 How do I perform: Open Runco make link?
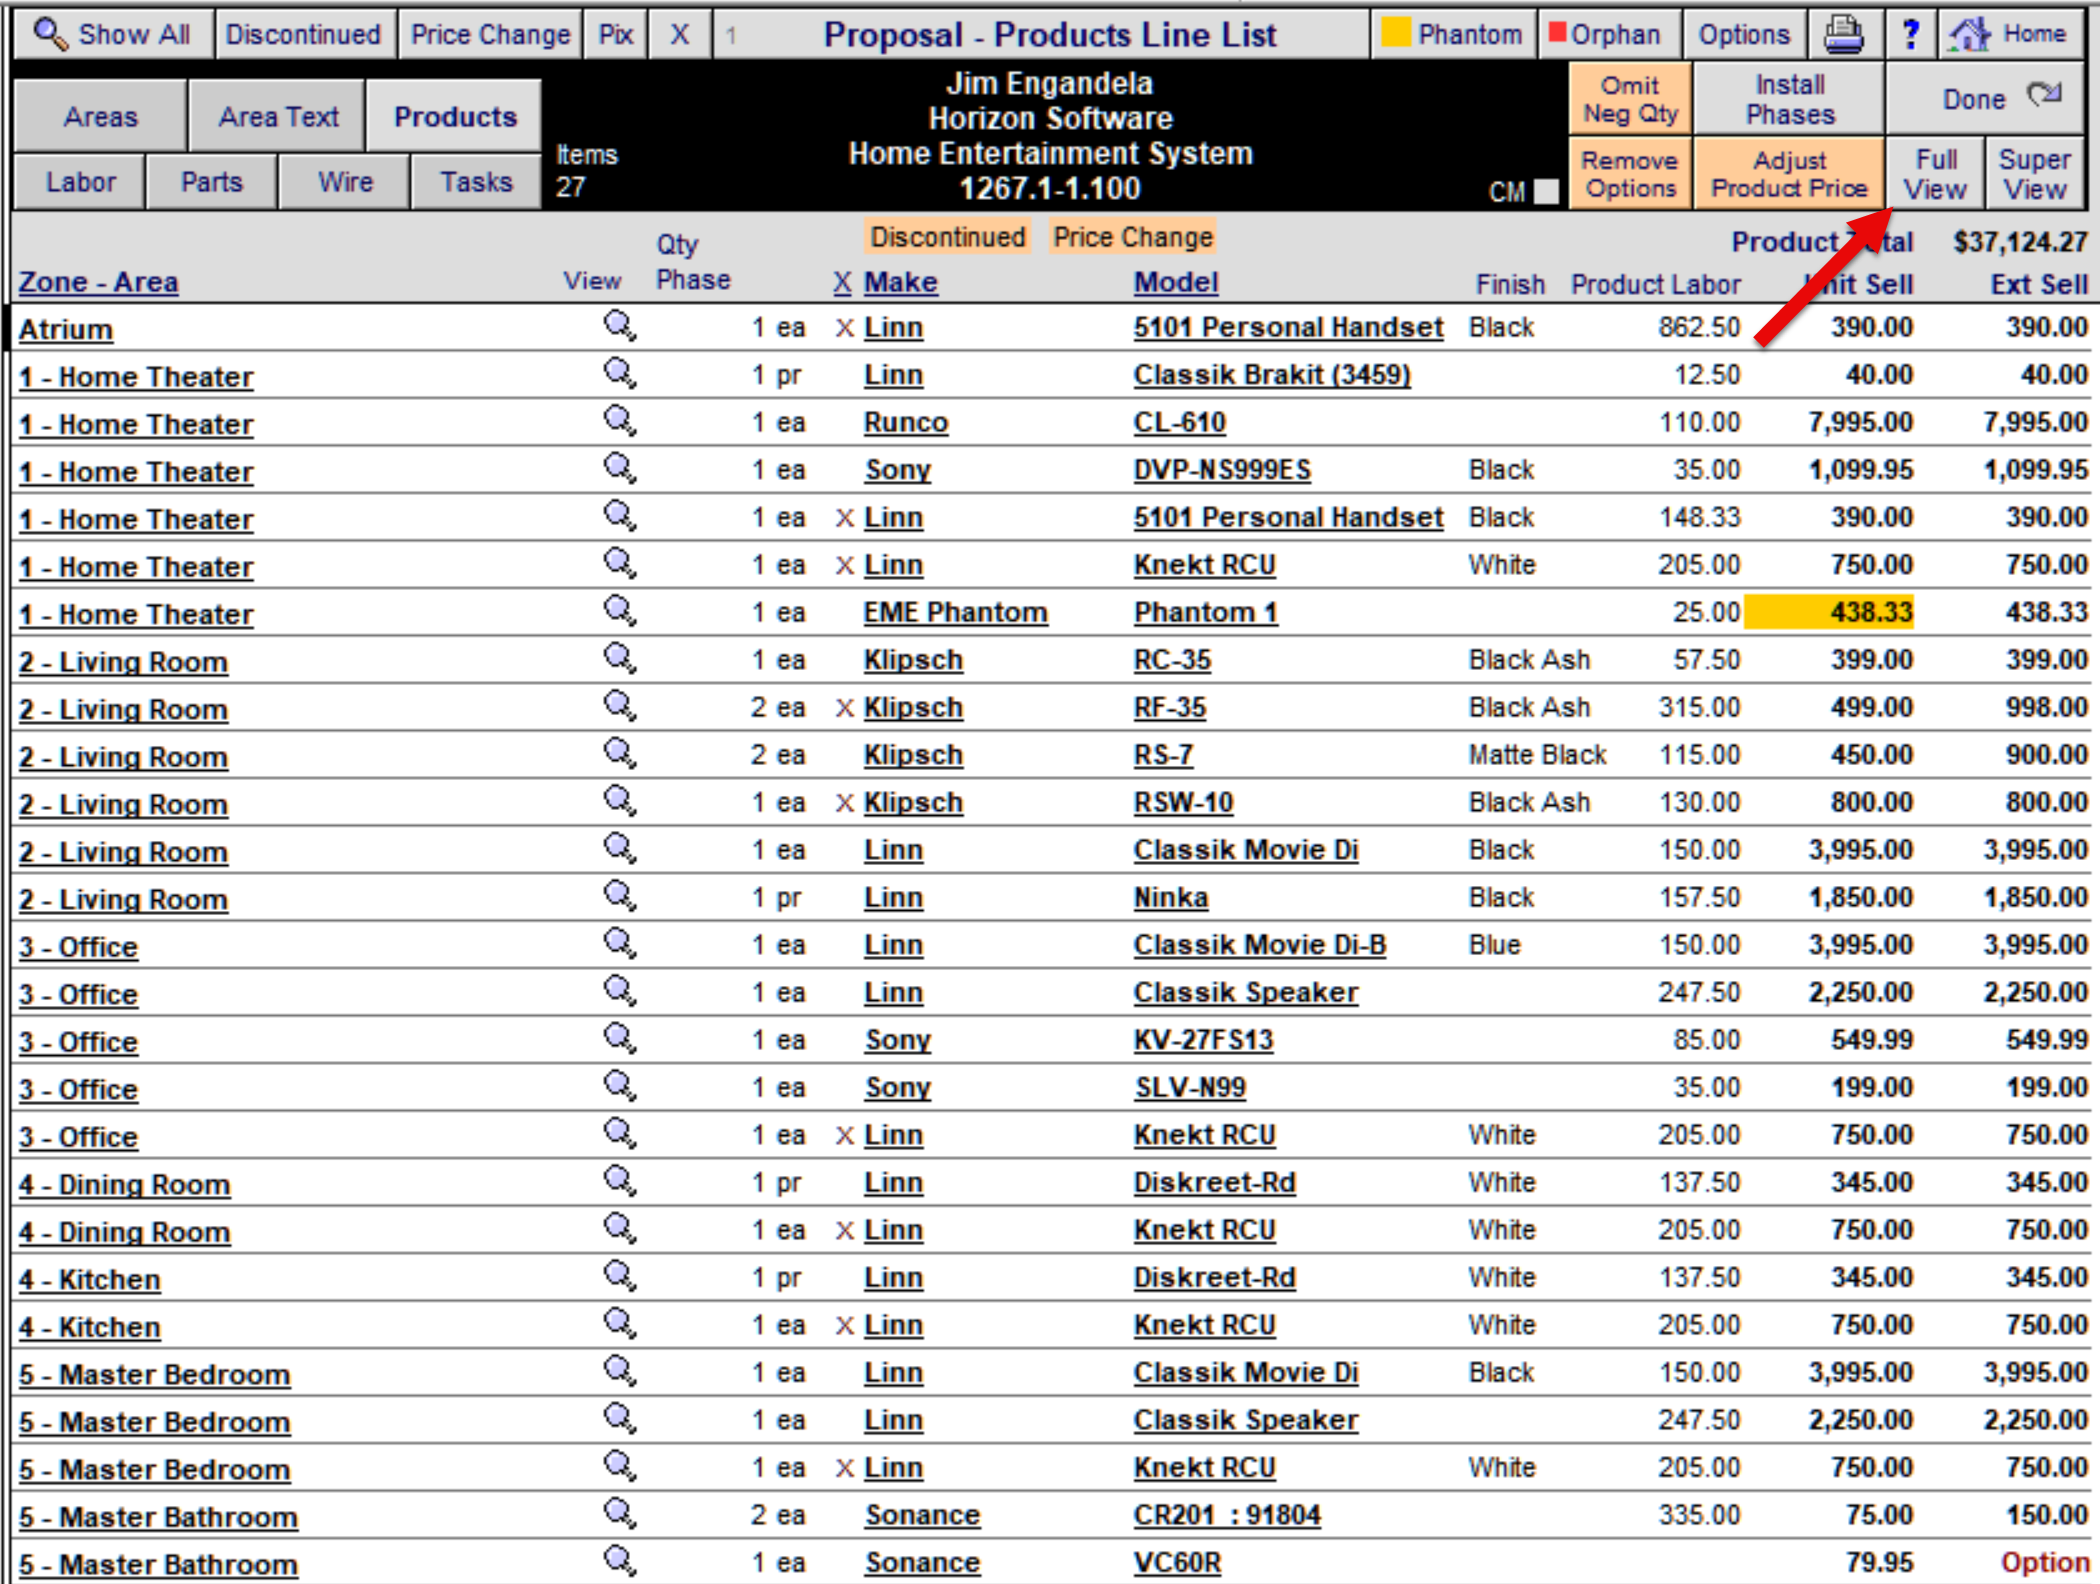905,423
